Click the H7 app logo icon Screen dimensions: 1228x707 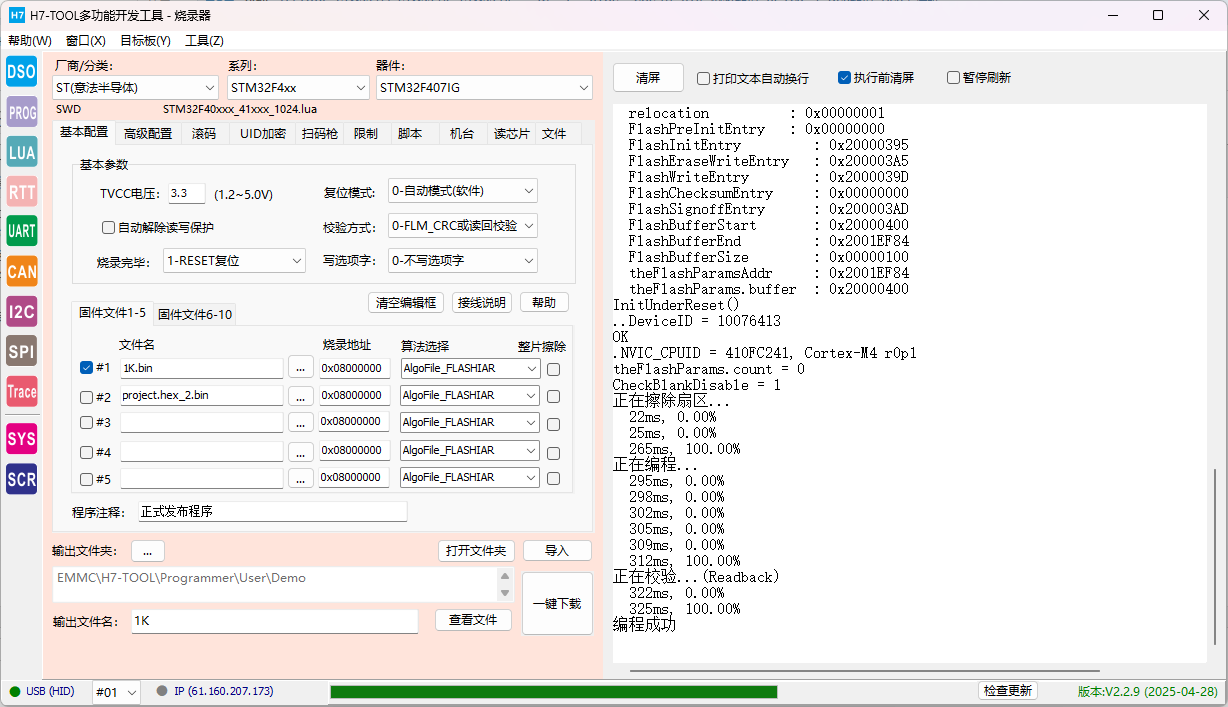click(17, 15)
